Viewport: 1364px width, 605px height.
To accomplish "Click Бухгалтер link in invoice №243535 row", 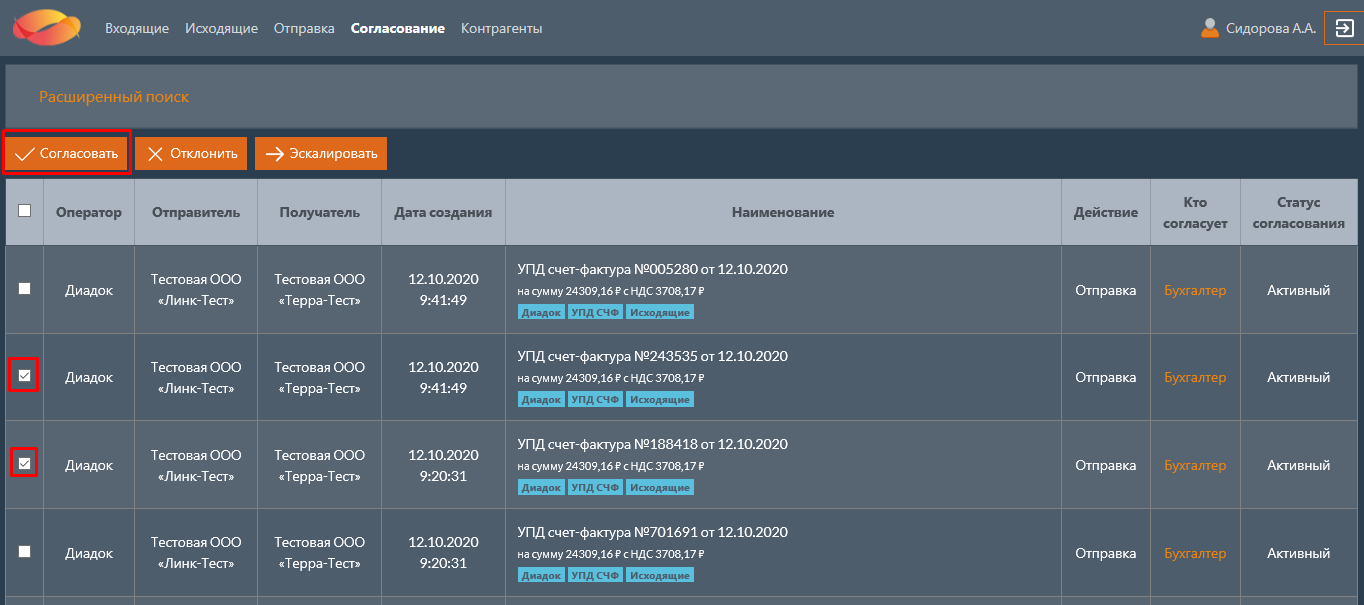I will [1195, 377].
